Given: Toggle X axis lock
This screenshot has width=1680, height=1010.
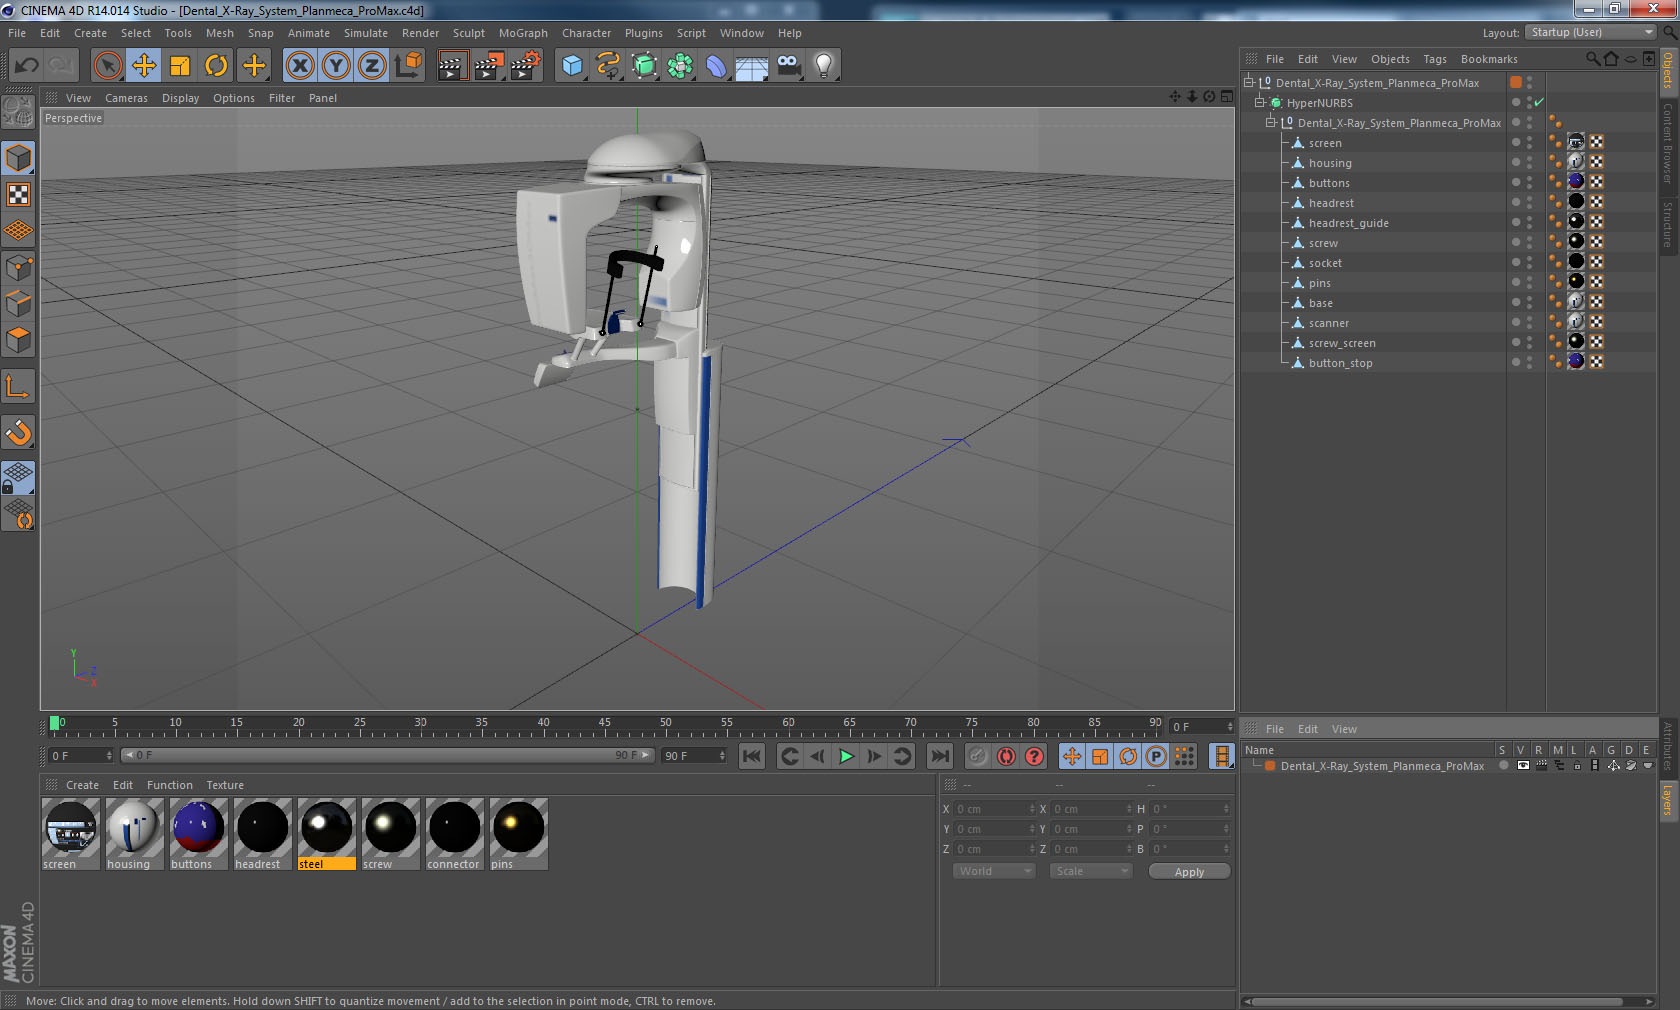Looking at the screenshot, I should pos(299,66).
